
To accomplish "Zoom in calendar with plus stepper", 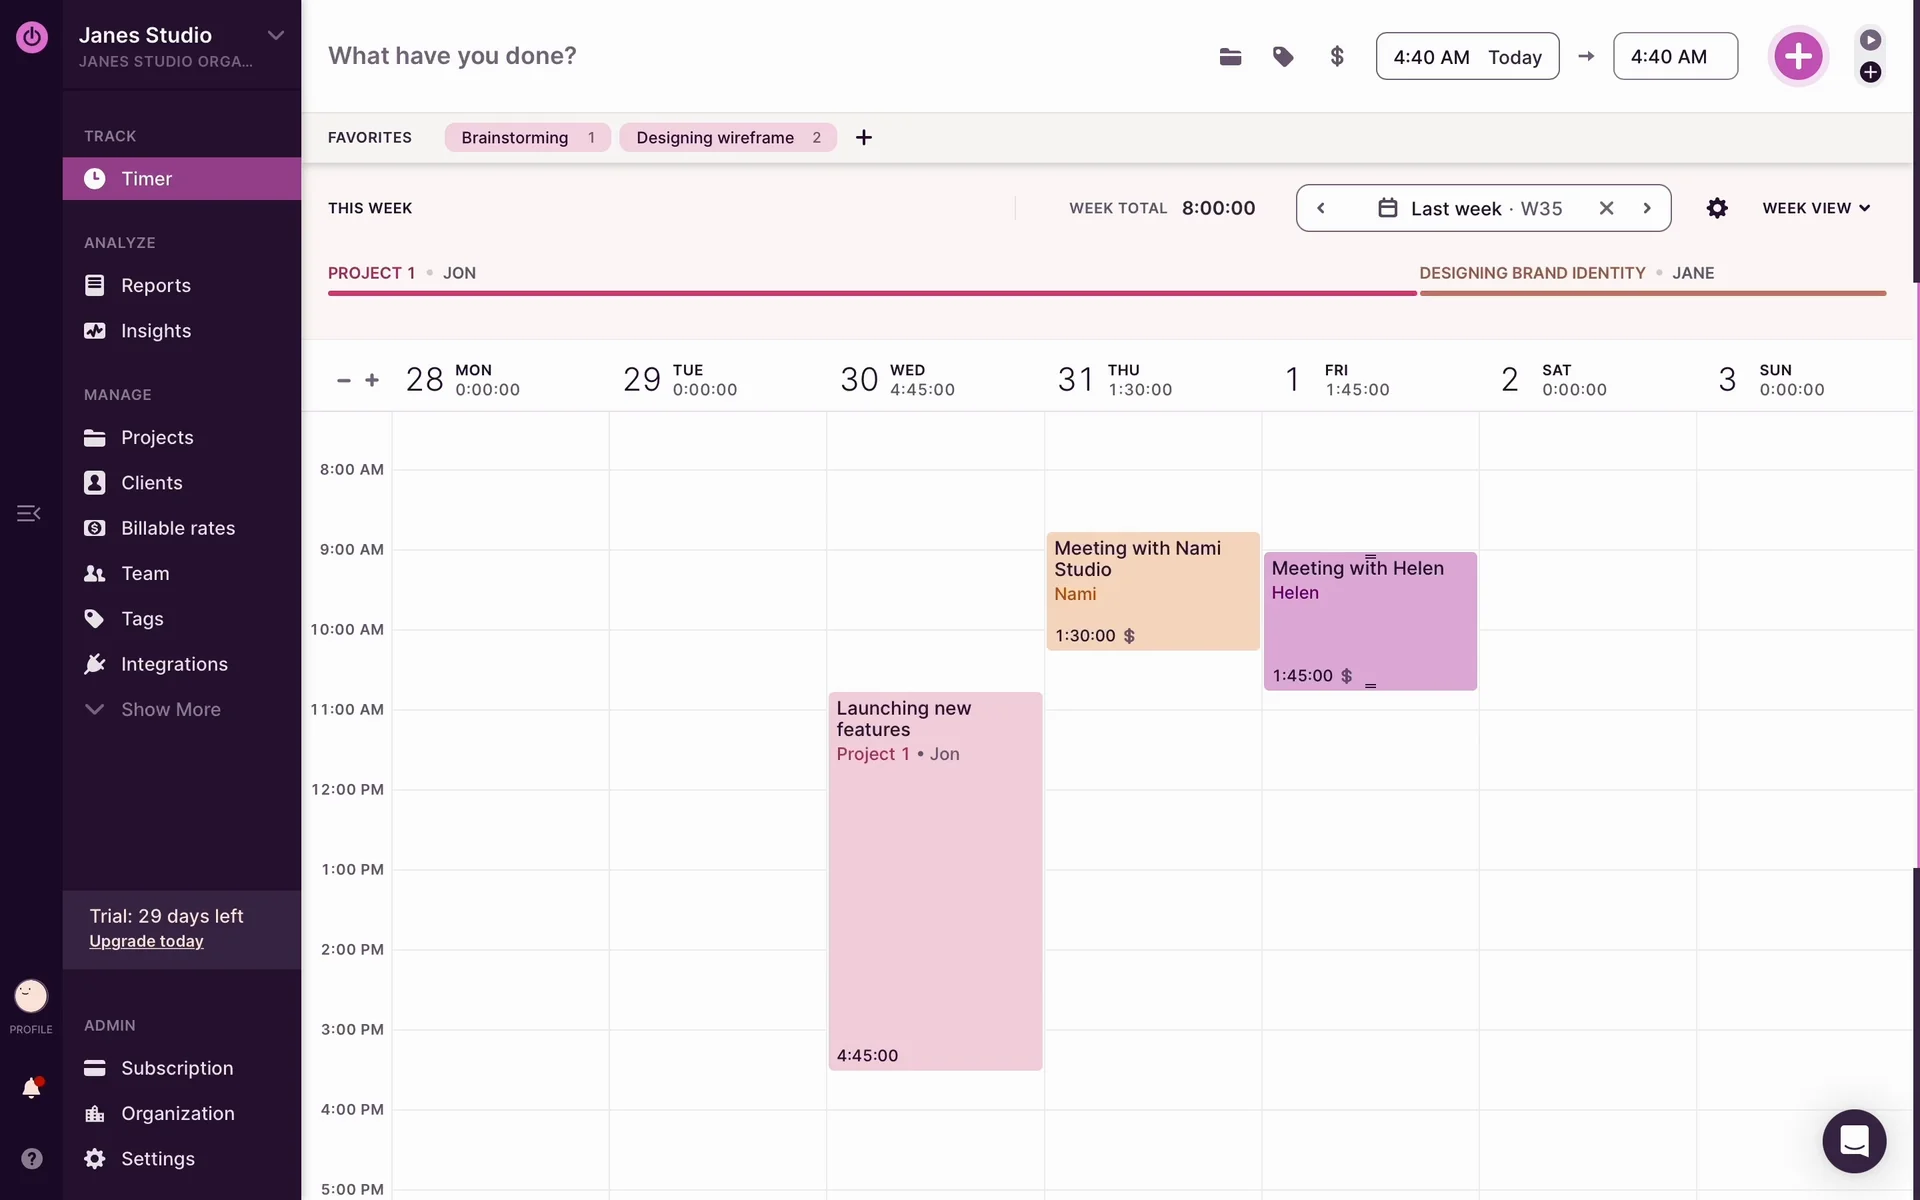I will (372, 380).
